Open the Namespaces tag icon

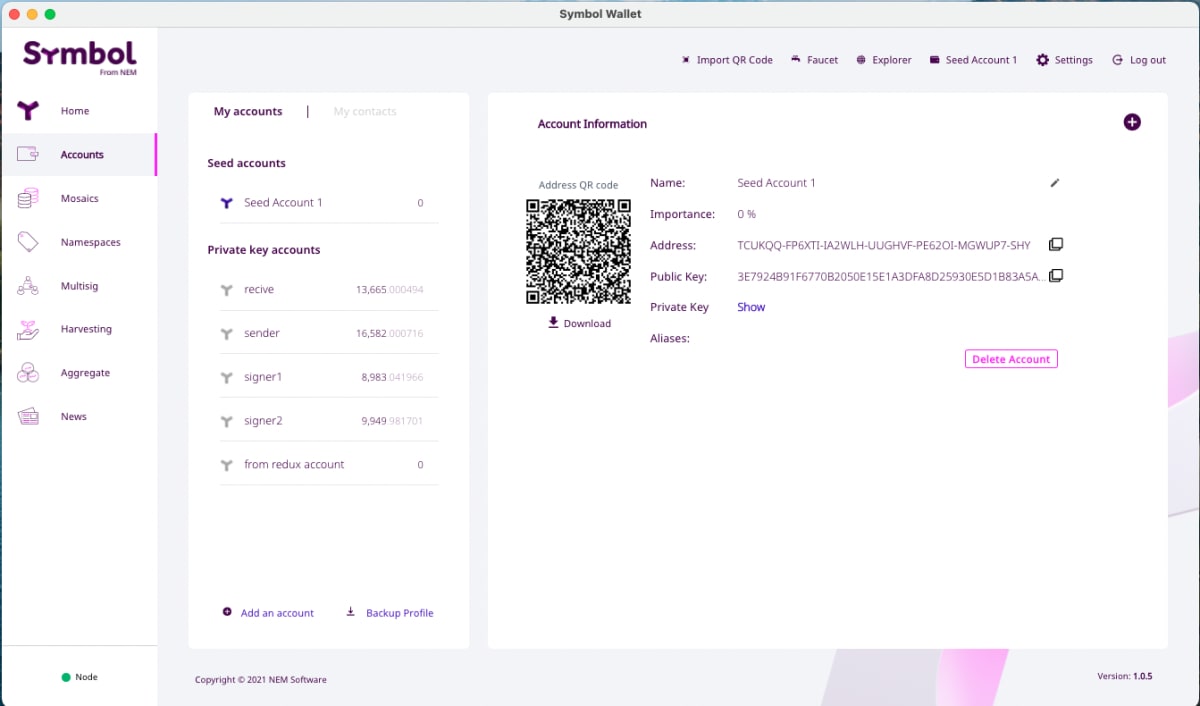[28, 242]
